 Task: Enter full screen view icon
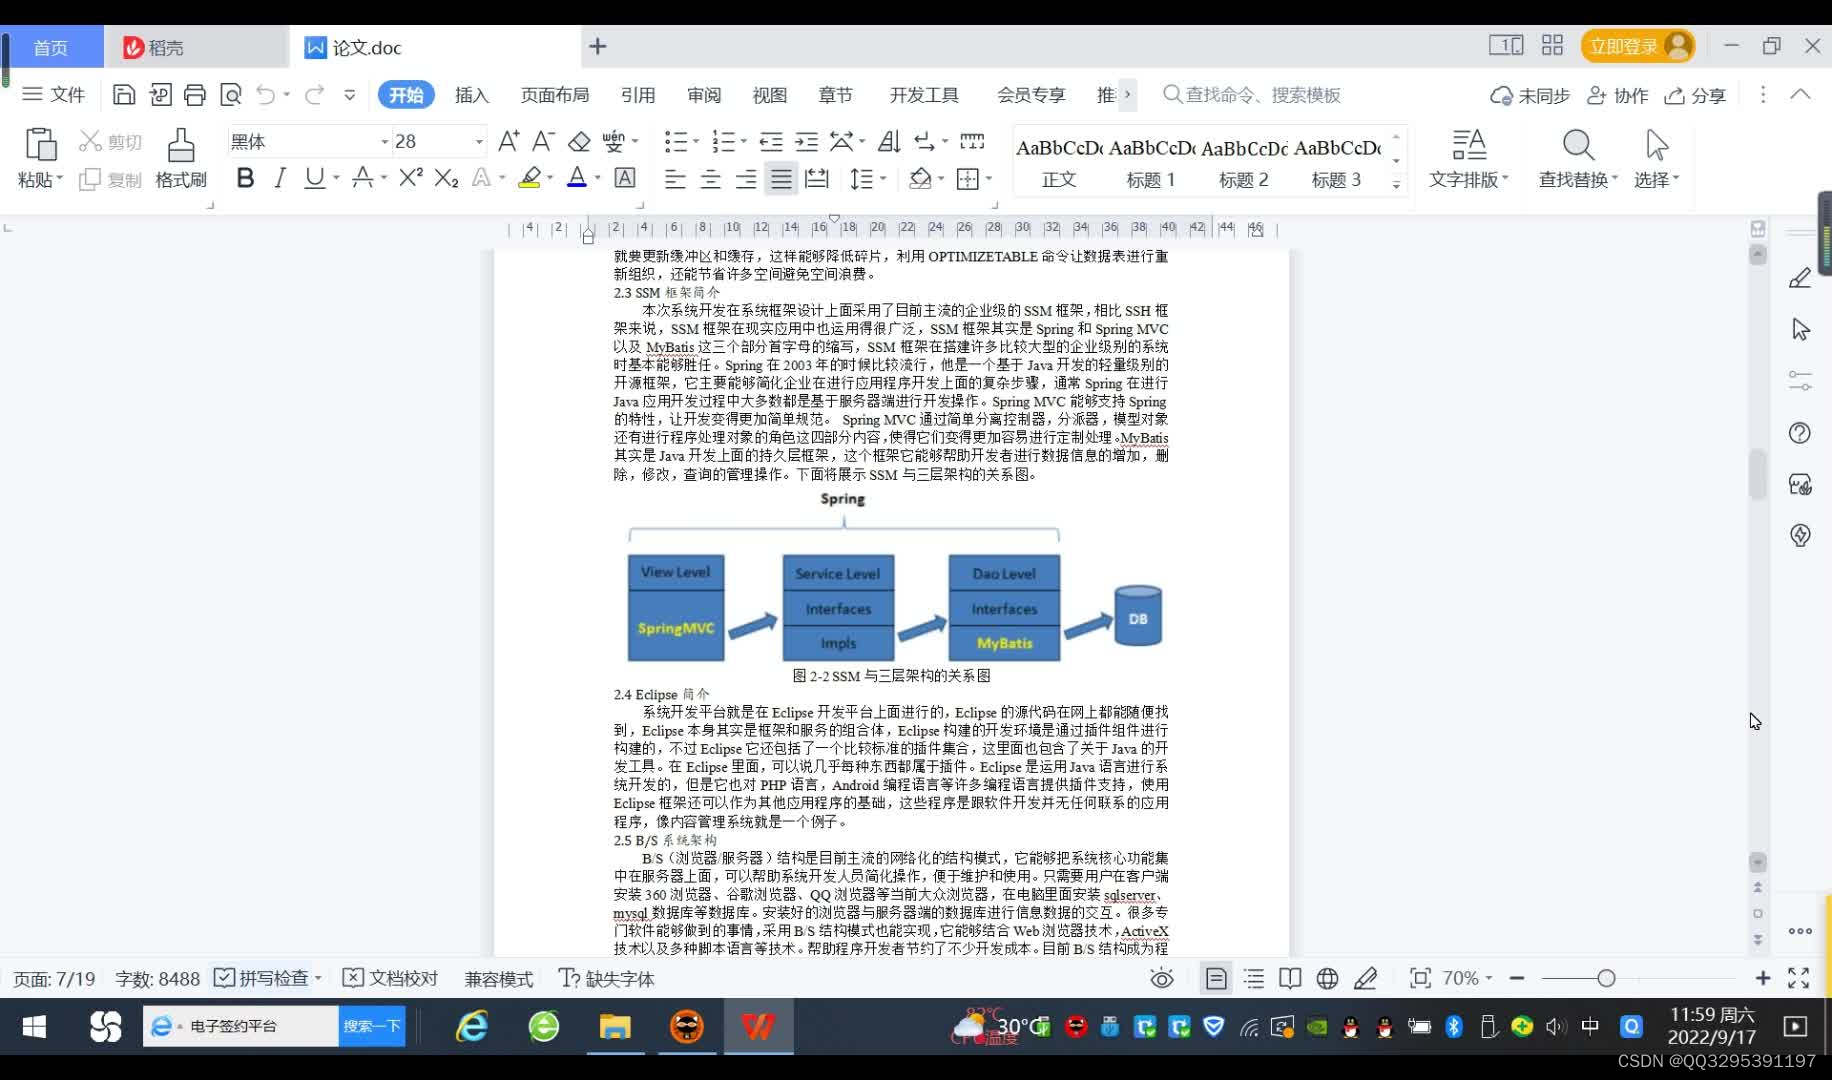1799,978
